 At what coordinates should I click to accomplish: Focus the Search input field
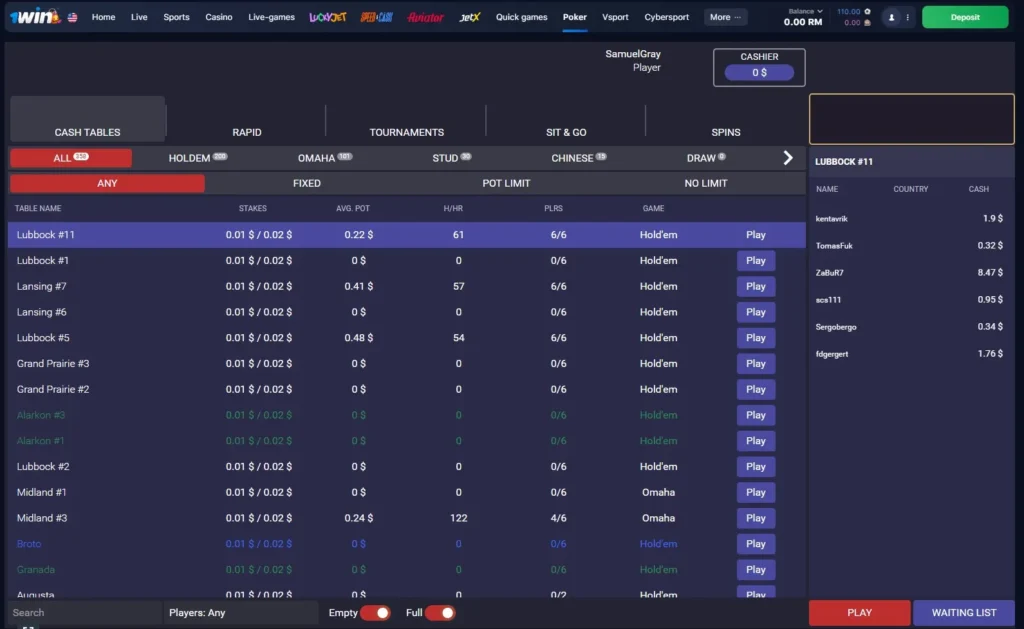tap(85, 613)
